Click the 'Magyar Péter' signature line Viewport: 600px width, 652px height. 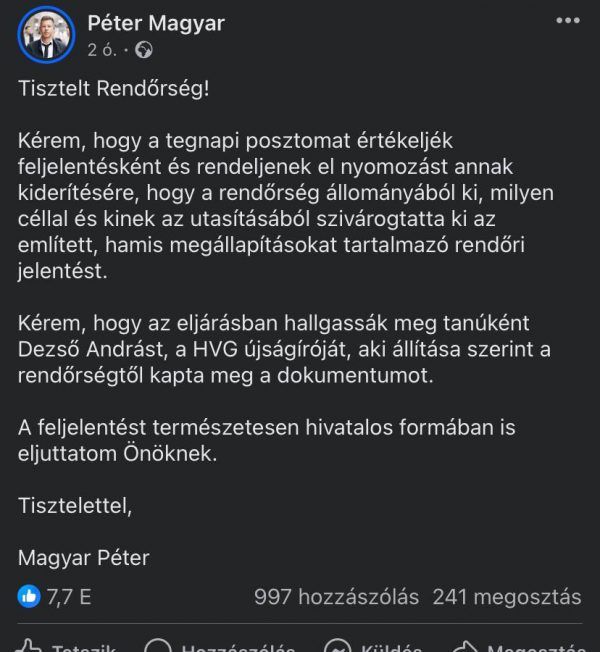pos(84,558)
